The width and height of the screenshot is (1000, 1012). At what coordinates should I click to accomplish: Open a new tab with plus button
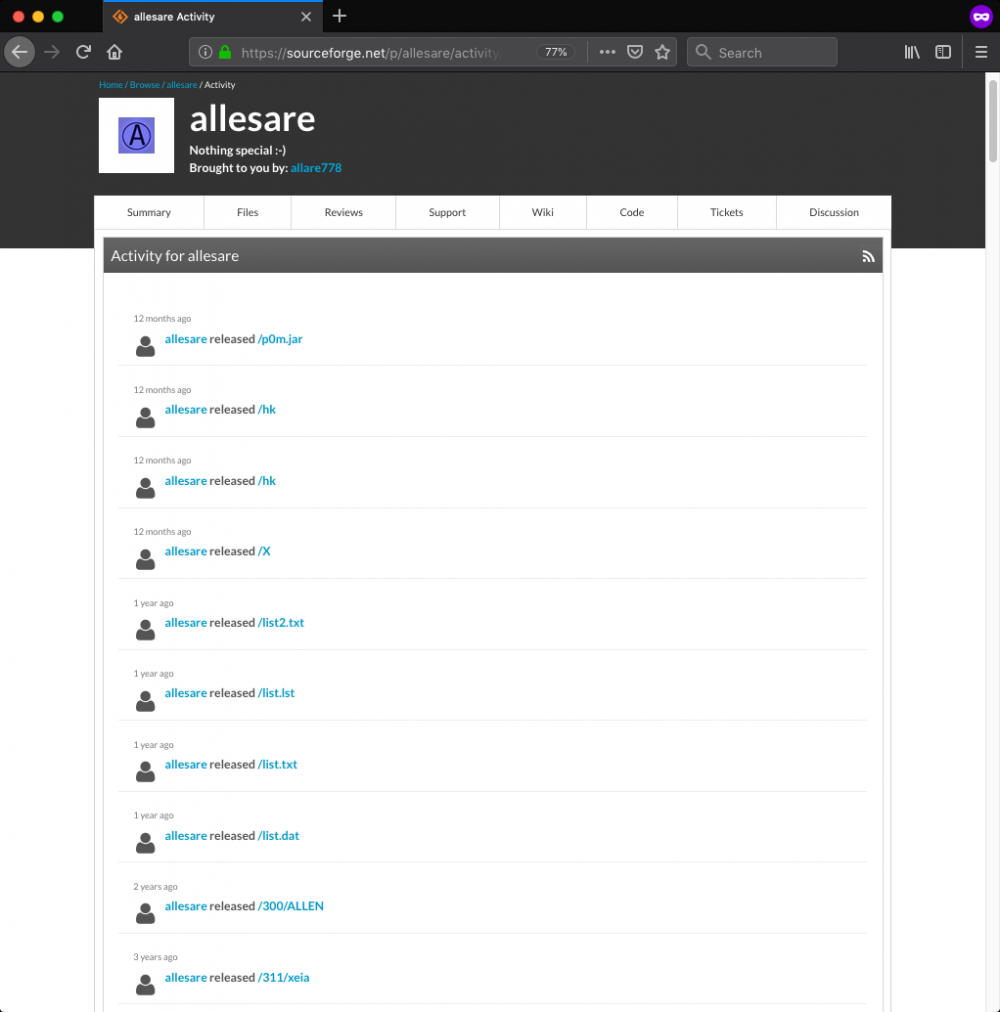340,16
